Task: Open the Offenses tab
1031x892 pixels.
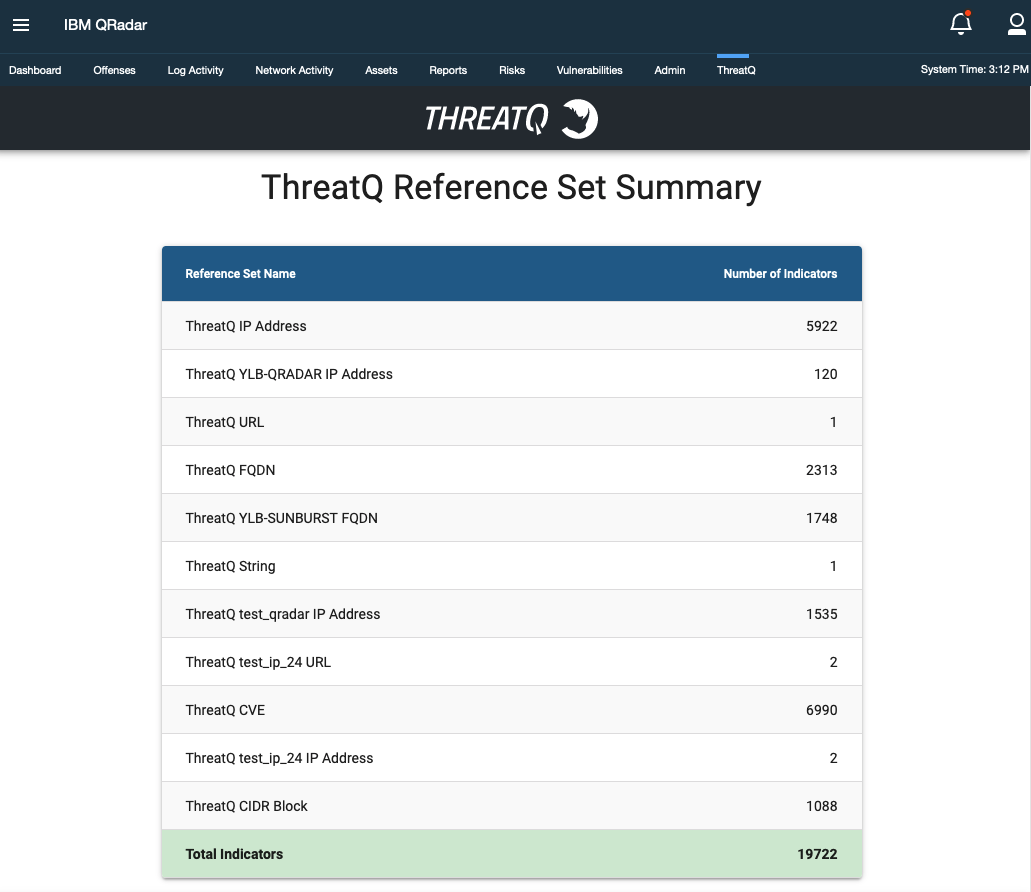Action: tap(114, 70)
